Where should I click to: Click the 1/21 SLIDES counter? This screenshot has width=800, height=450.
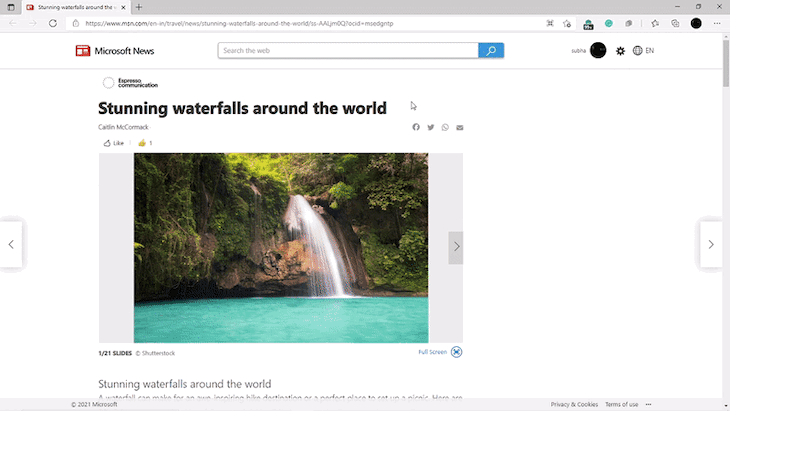pyautogui.click(x=115, y=353)
